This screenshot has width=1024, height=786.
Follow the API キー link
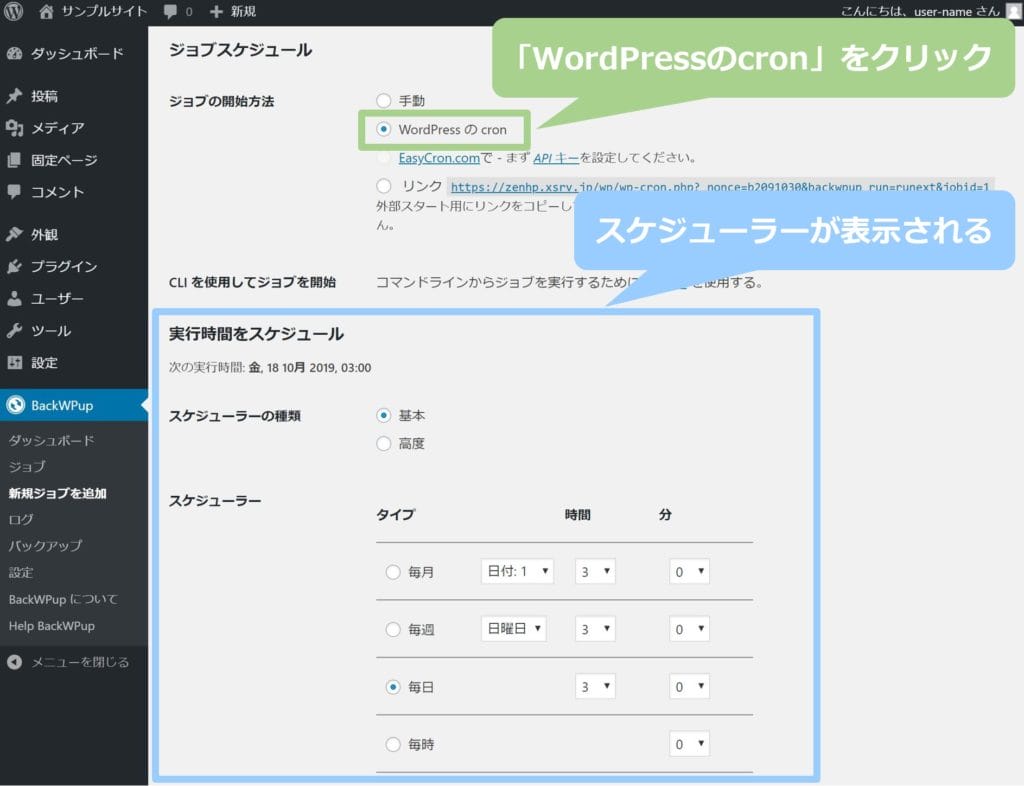555,158
